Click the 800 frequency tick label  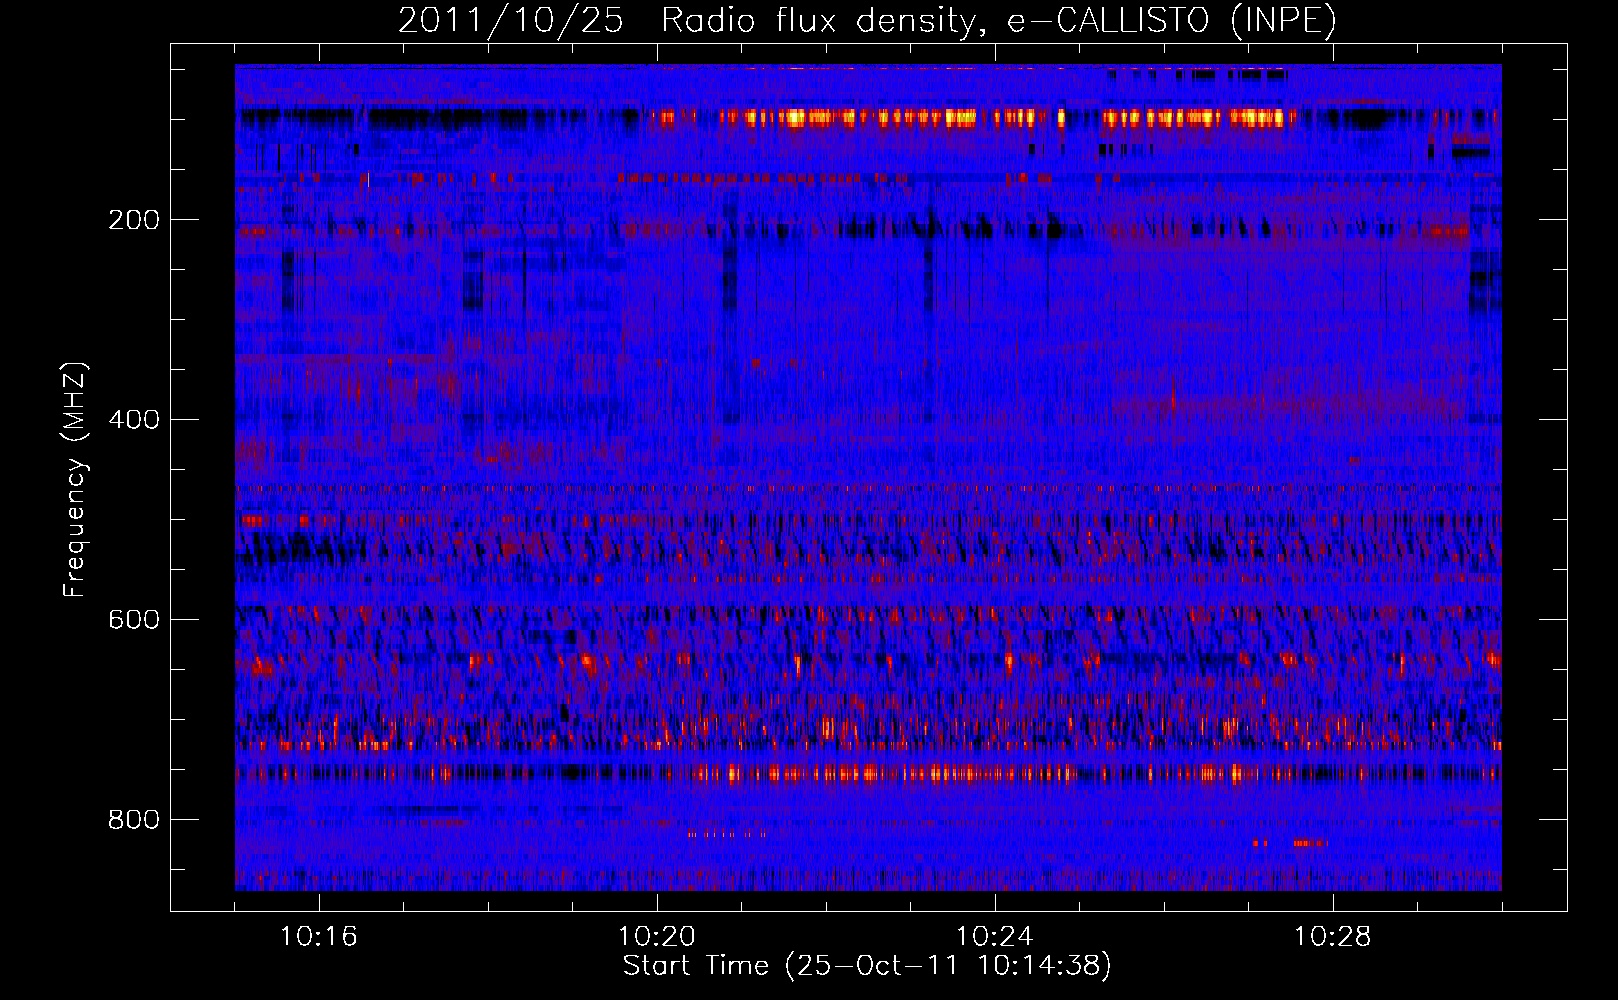tap(134, 820)
